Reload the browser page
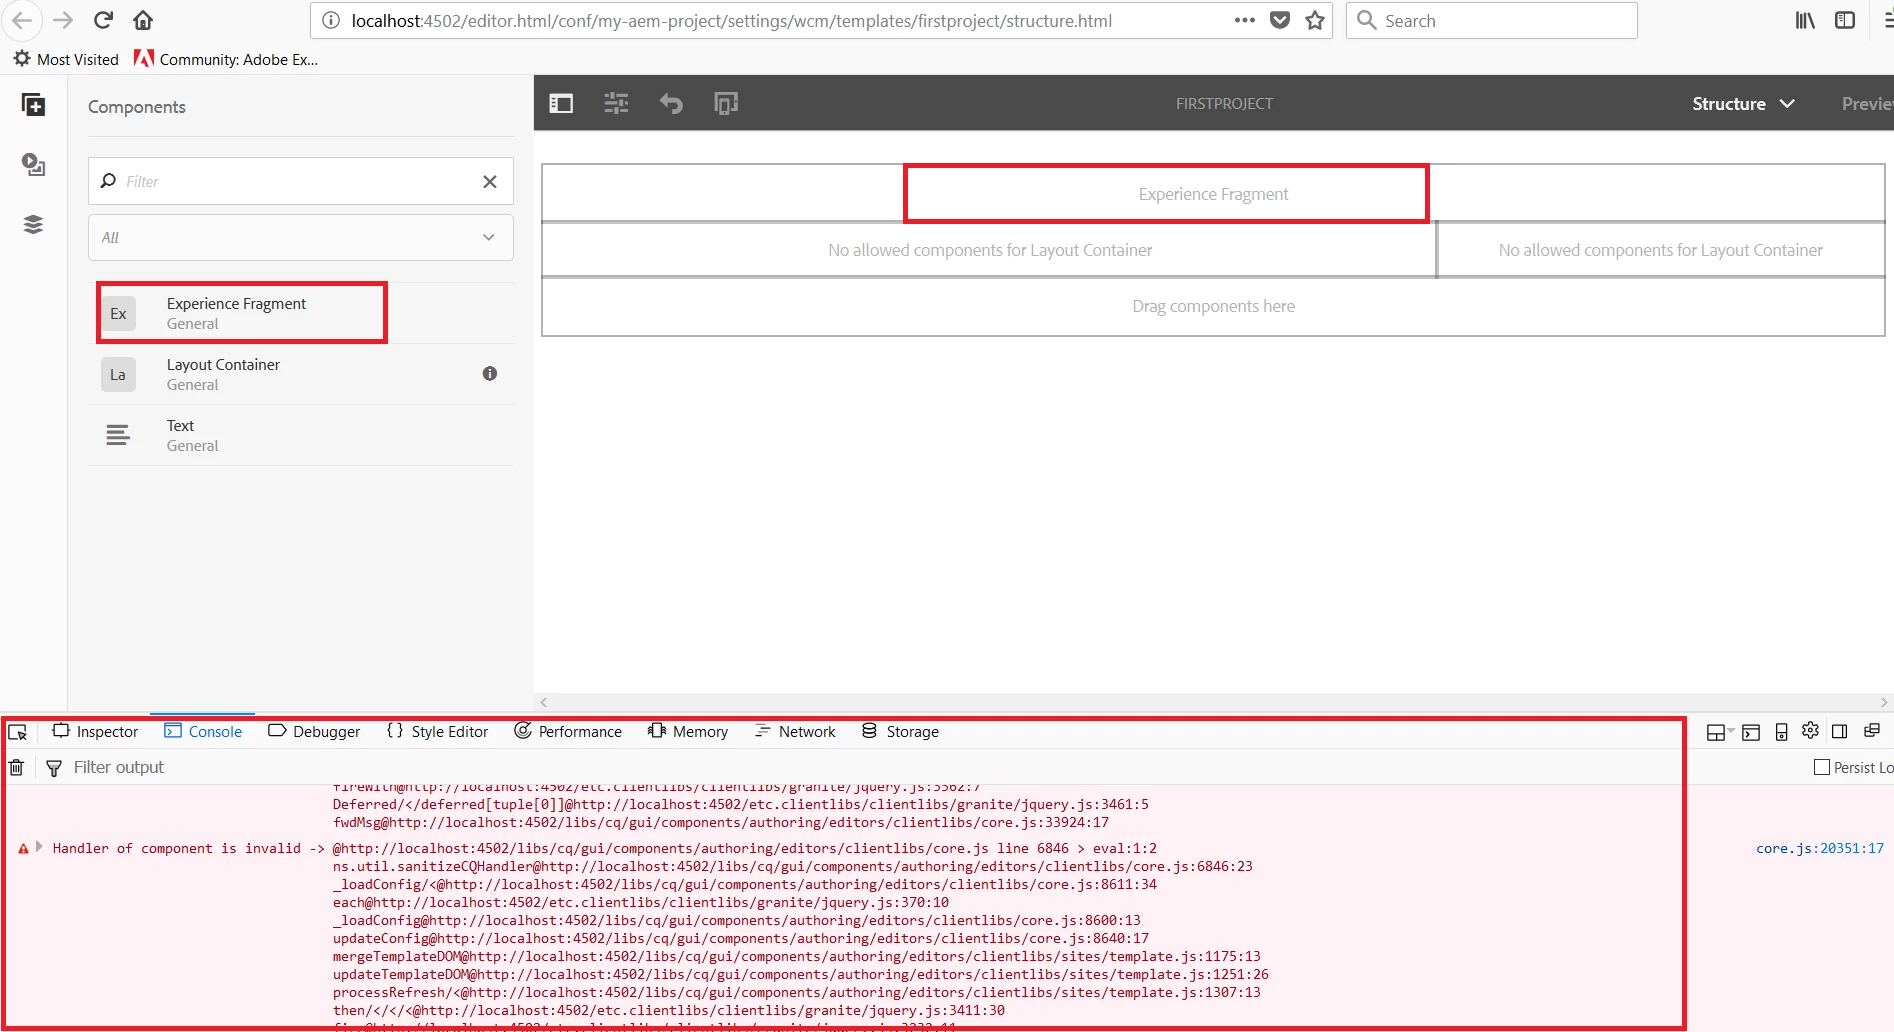The width and height of the screenshot is (1894, 1032). coord(103,20)
